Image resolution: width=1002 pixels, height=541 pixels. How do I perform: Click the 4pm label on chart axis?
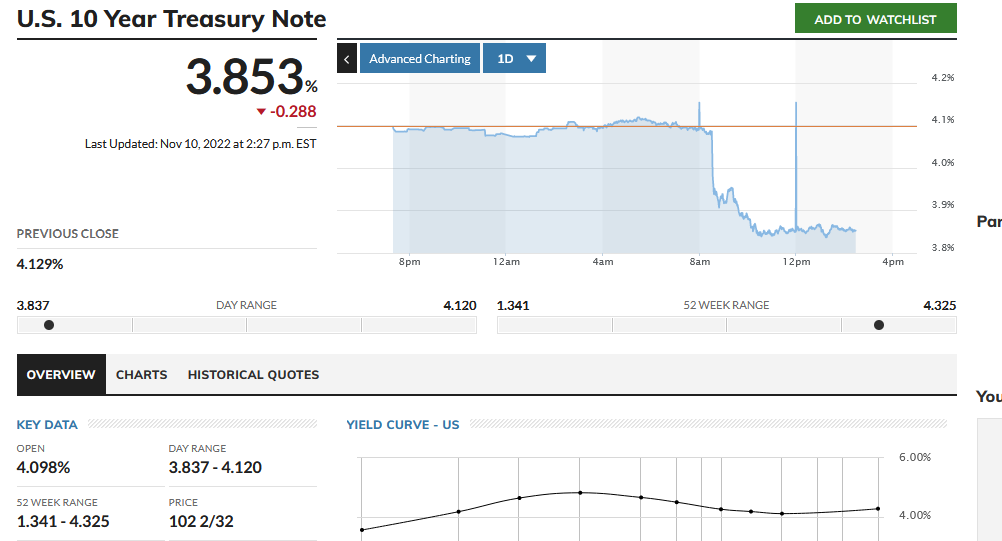pos(893,262)
